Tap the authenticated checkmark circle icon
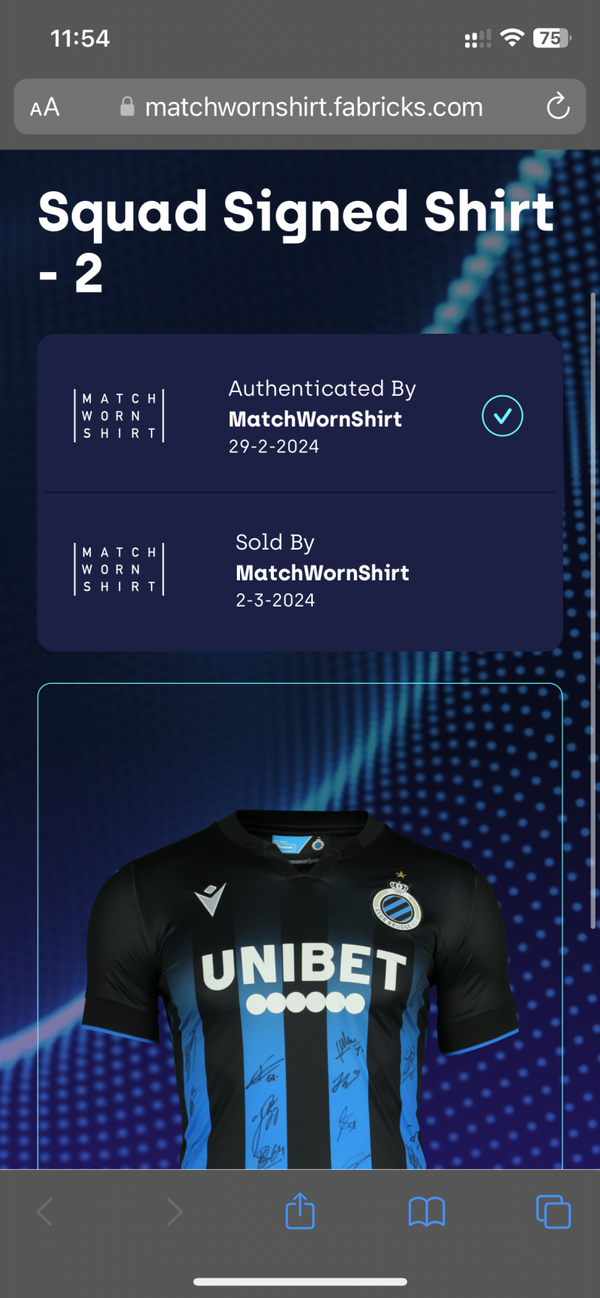Image resolution: width=600 pixels, height=1298 pixels. tap(502, 416)
